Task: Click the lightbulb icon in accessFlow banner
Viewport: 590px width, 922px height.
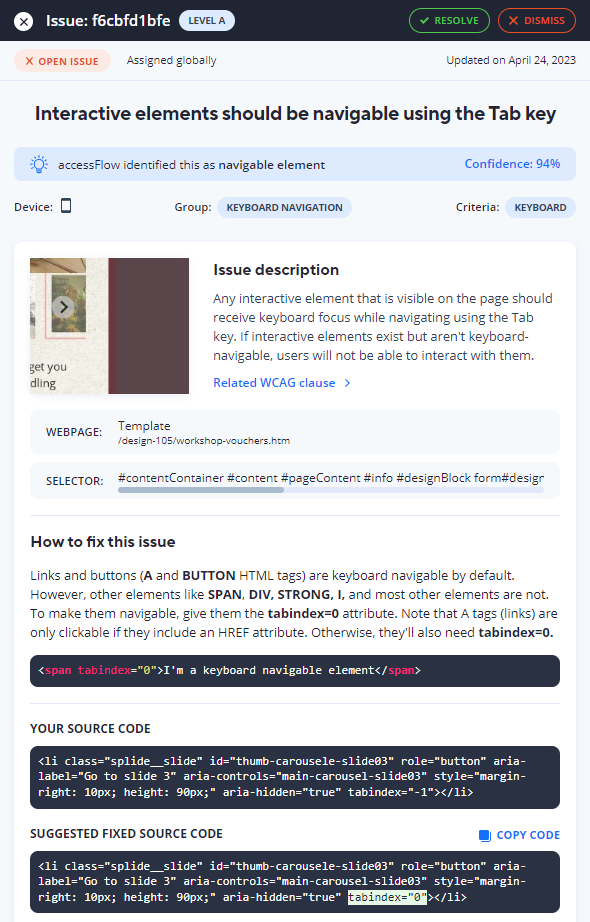Action: [39, 164]
